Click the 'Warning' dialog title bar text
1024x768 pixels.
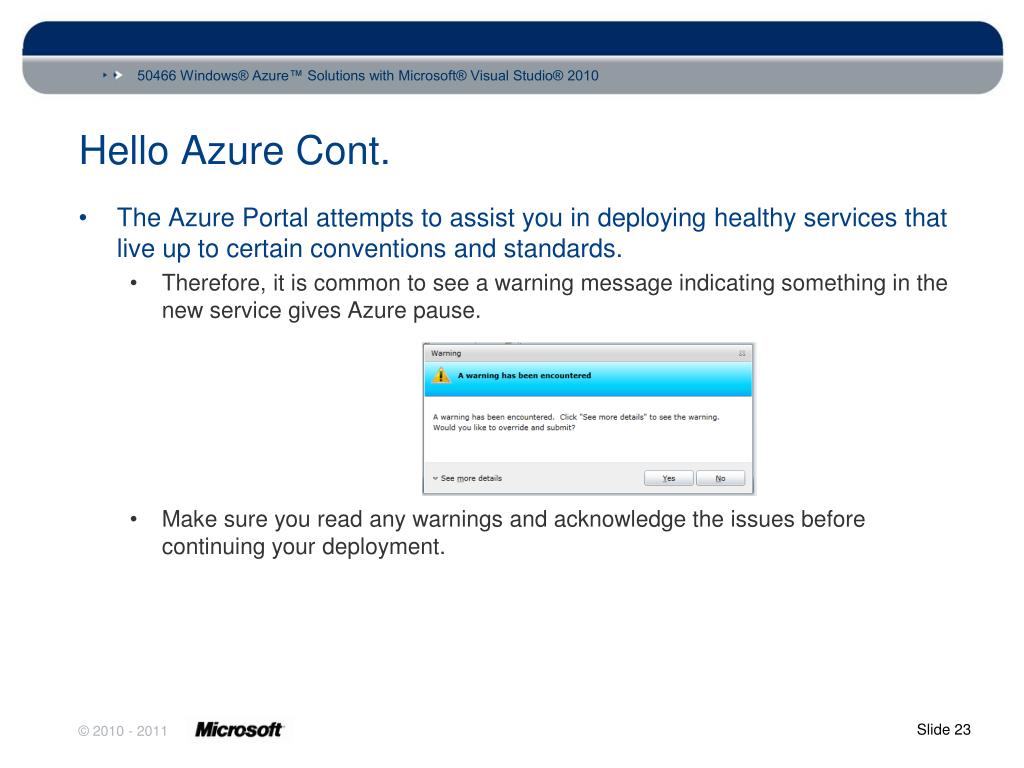[x=446, y=353]
